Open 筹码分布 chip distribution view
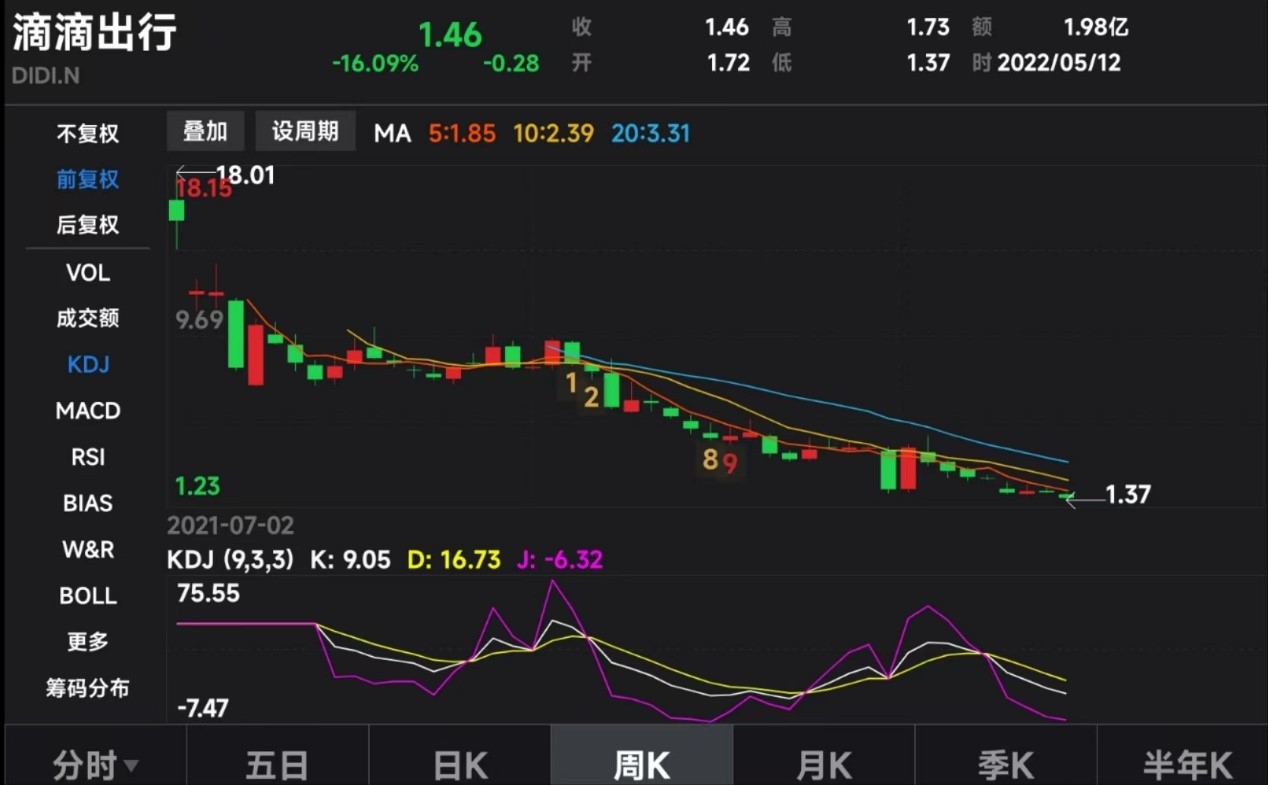The height and width of the screenshot is (785, 1268). [88, 688]
